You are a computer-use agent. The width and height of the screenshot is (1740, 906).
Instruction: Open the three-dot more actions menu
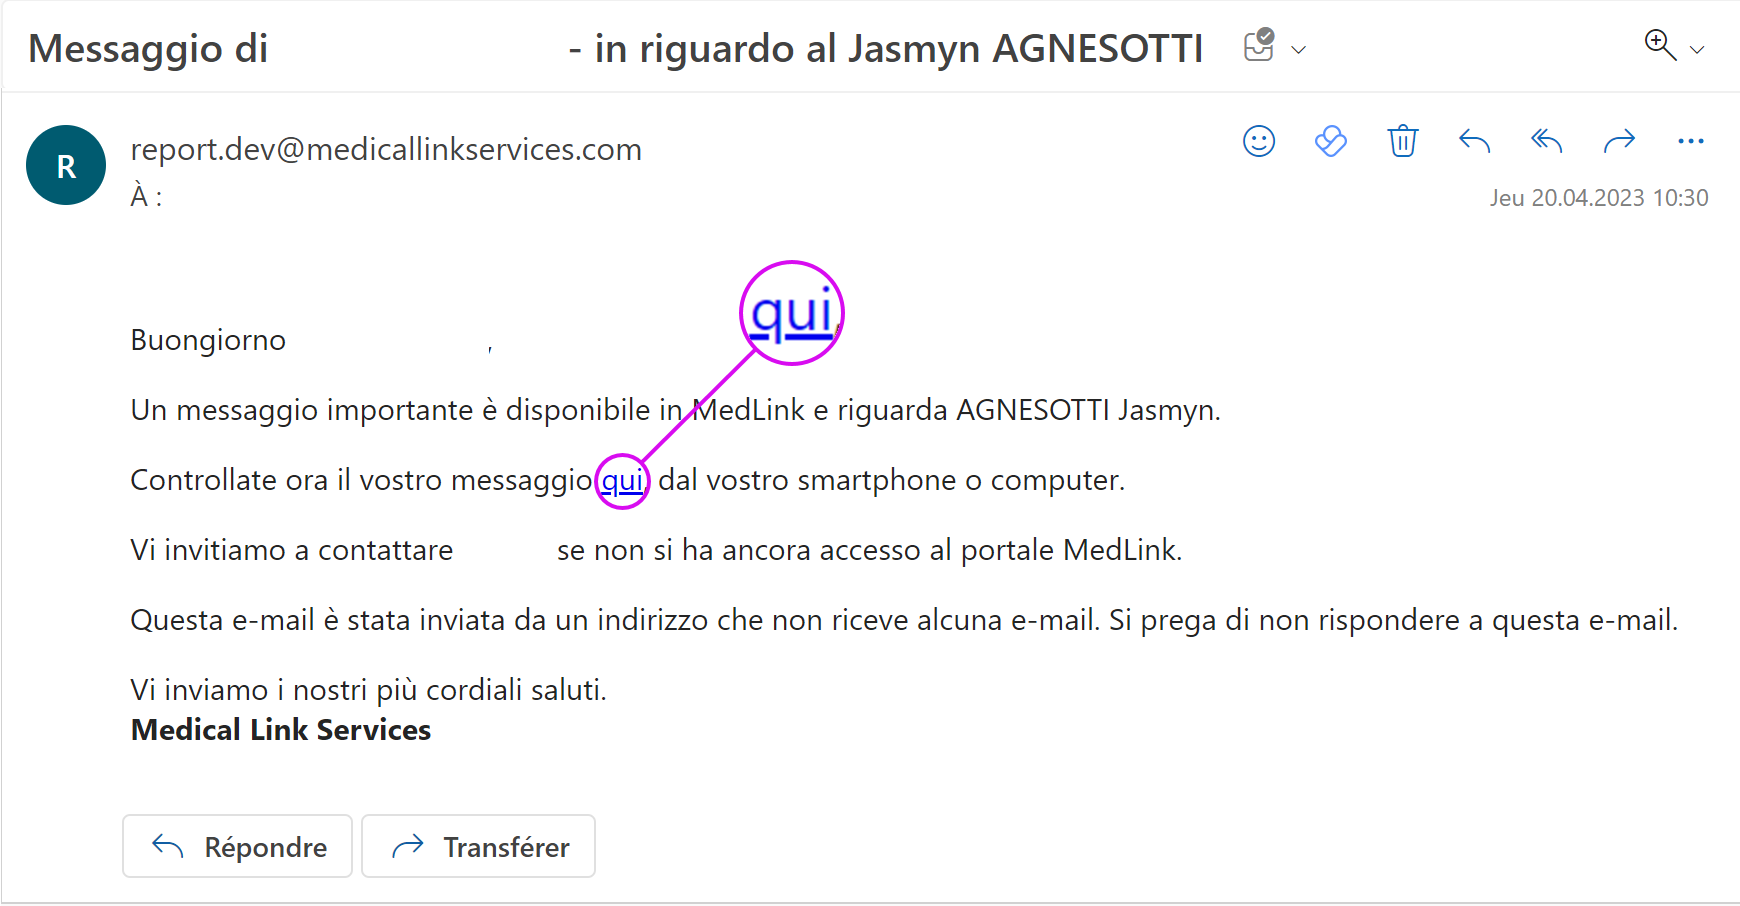[1691, 141]
